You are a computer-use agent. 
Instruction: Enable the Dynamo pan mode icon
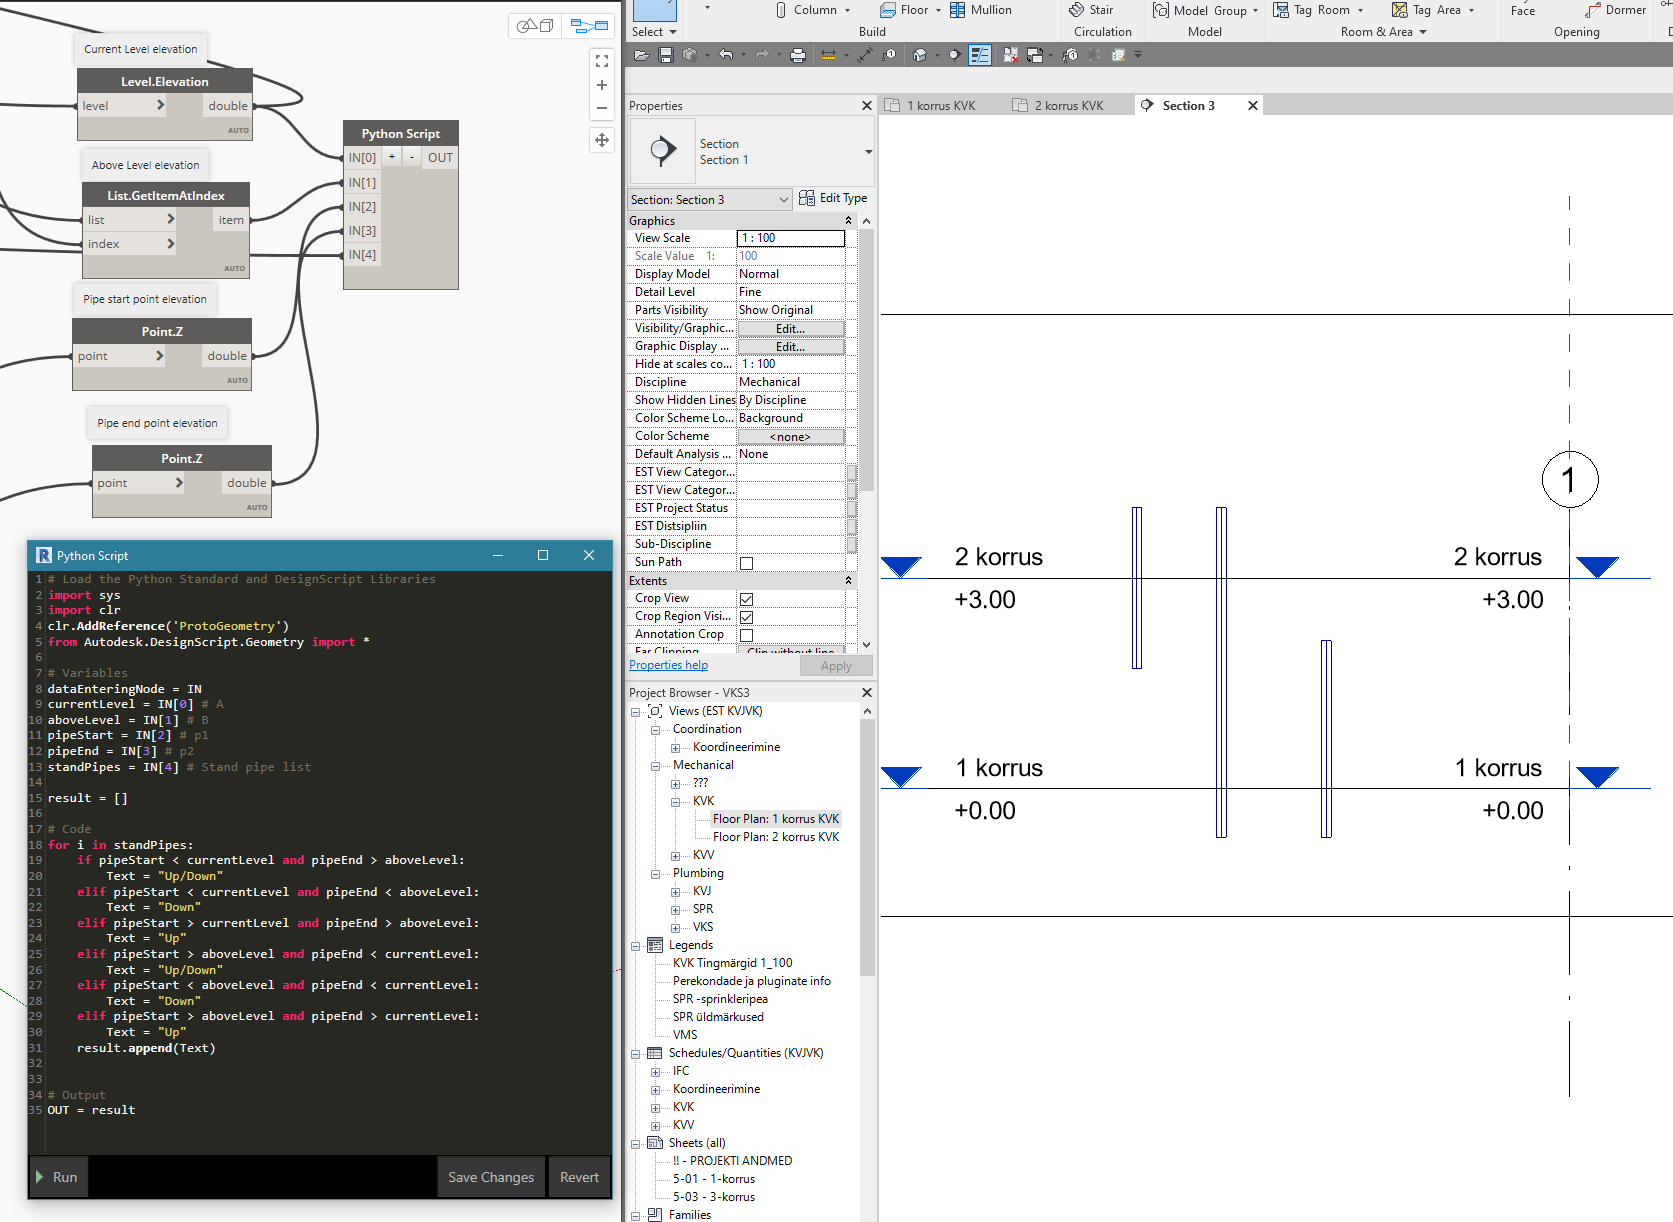pos(602,140)
